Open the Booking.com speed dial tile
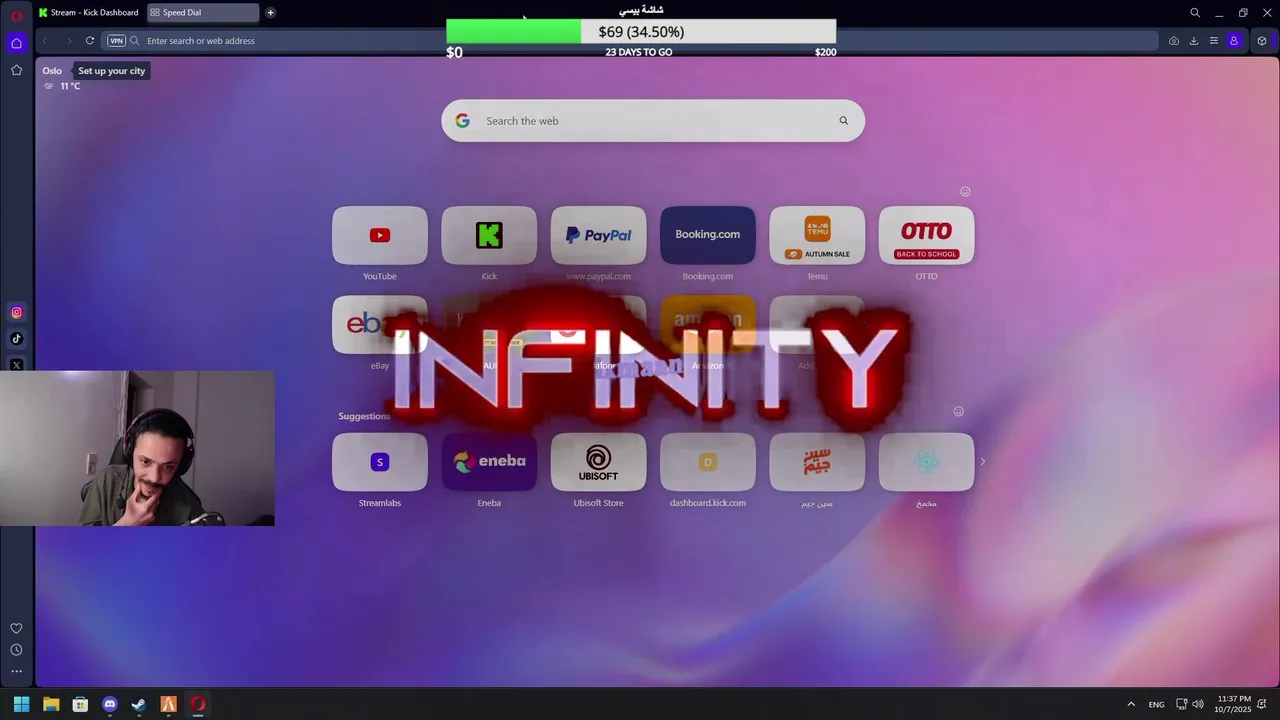The height and width of the screenshot is (720, 1280). (708, 235)
